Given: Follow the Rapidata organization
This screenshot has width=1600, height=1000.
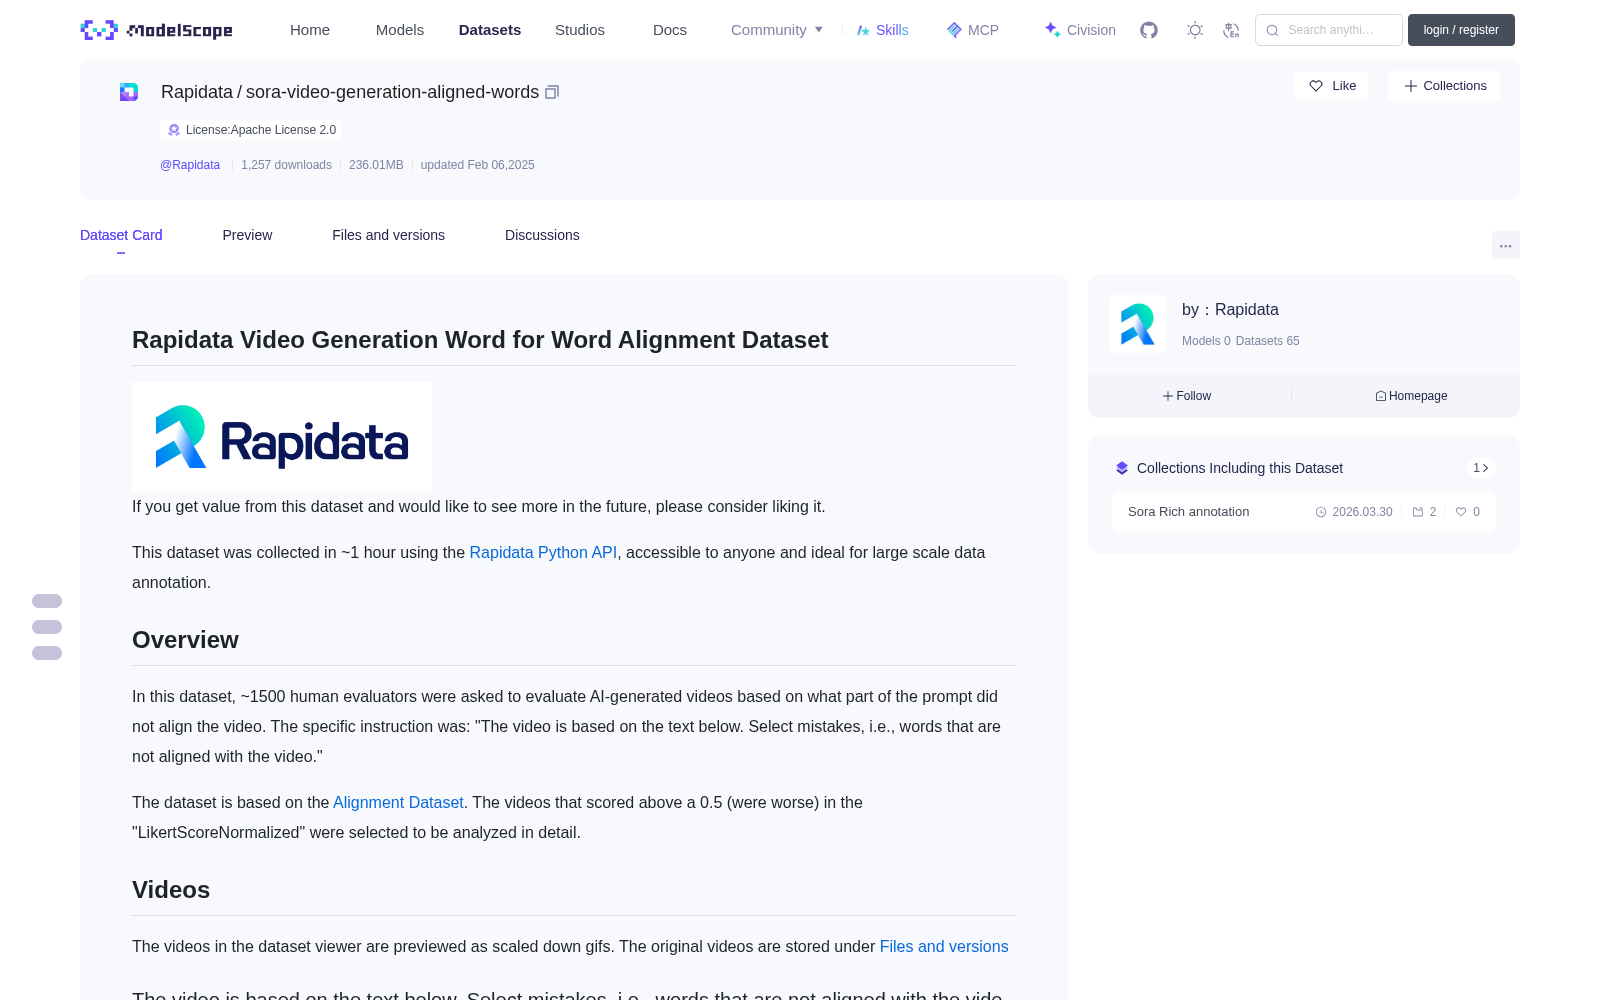Looking at the screenshot, I should (1187, 396).
